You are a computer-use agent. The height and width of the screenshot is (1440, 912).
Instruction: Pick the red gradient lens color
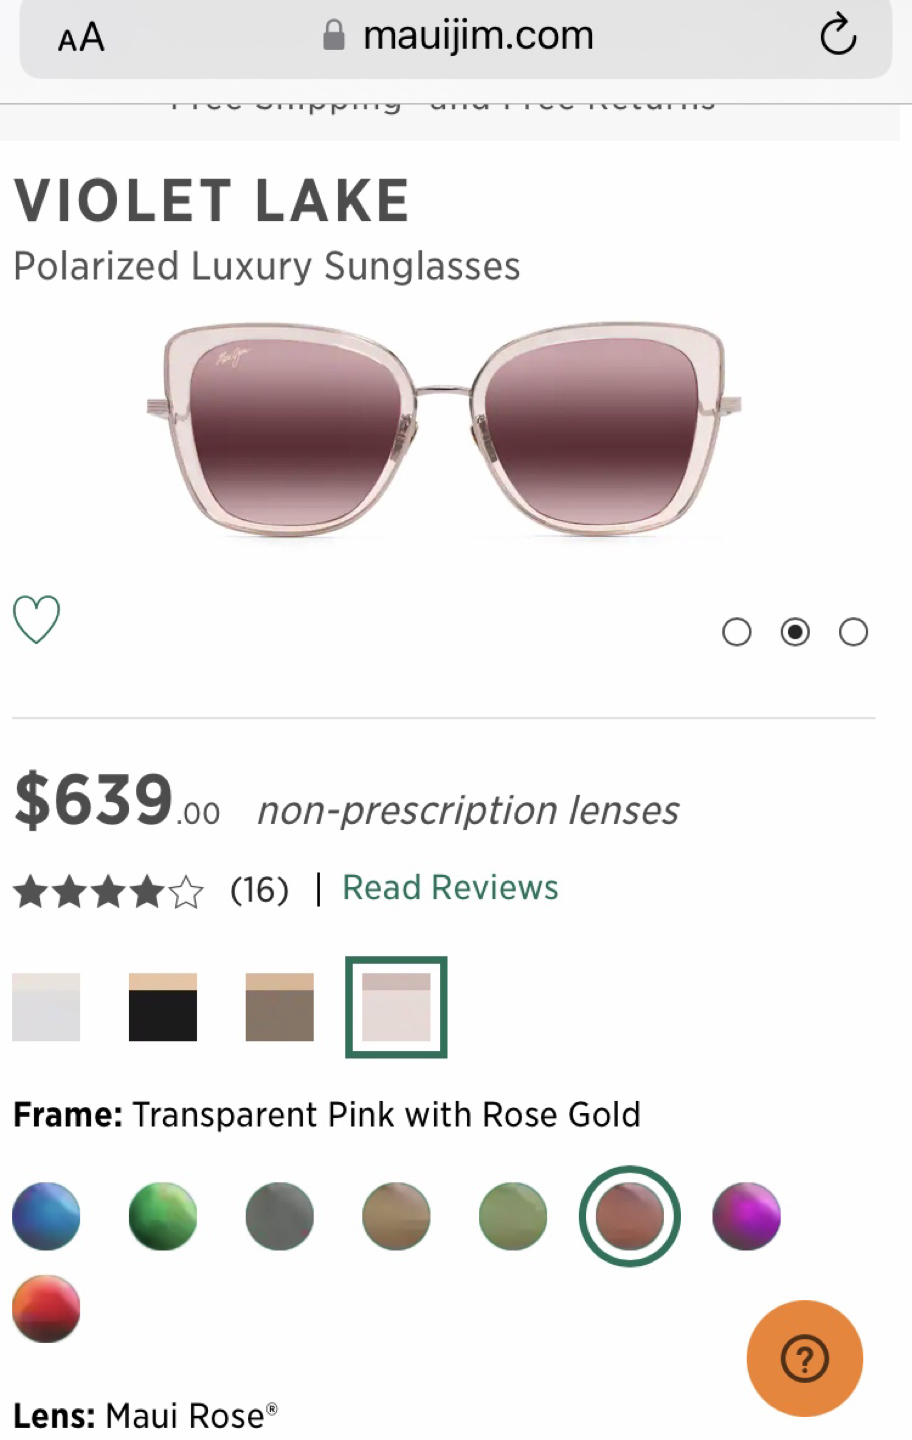click(x=46, y=1308)
